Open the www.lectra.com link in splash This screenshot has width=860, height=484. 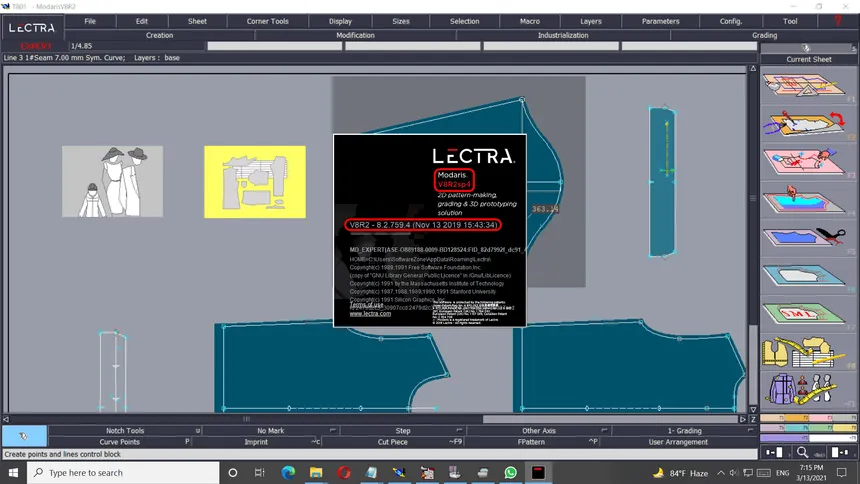pyautogui.click(x=370, y=314)
